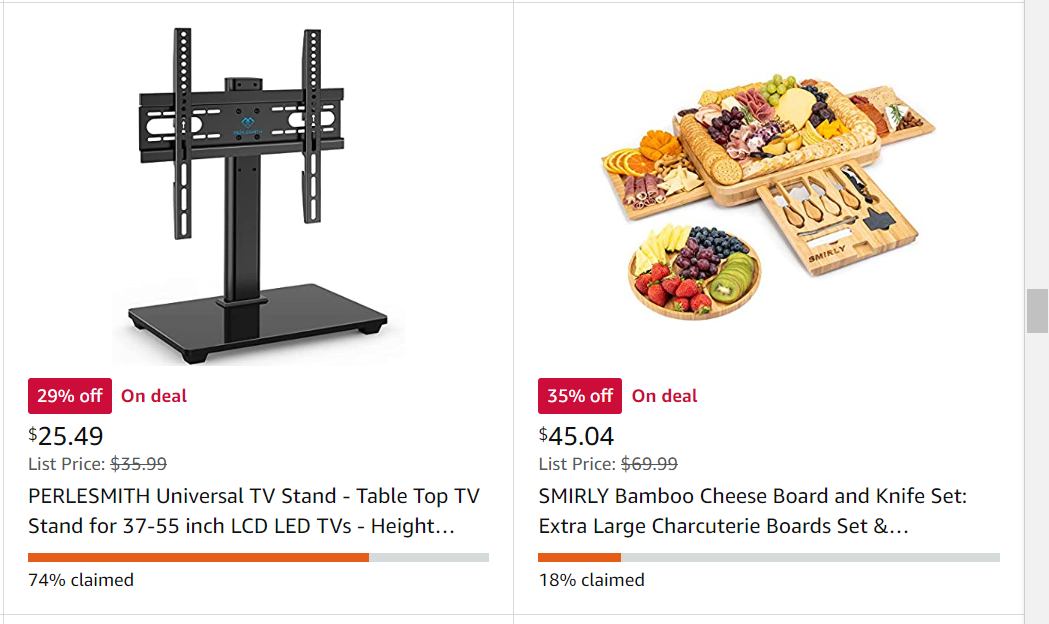Select the On deal label beside 29% off
Viewport: 1049px width, 624px height.
154,396
